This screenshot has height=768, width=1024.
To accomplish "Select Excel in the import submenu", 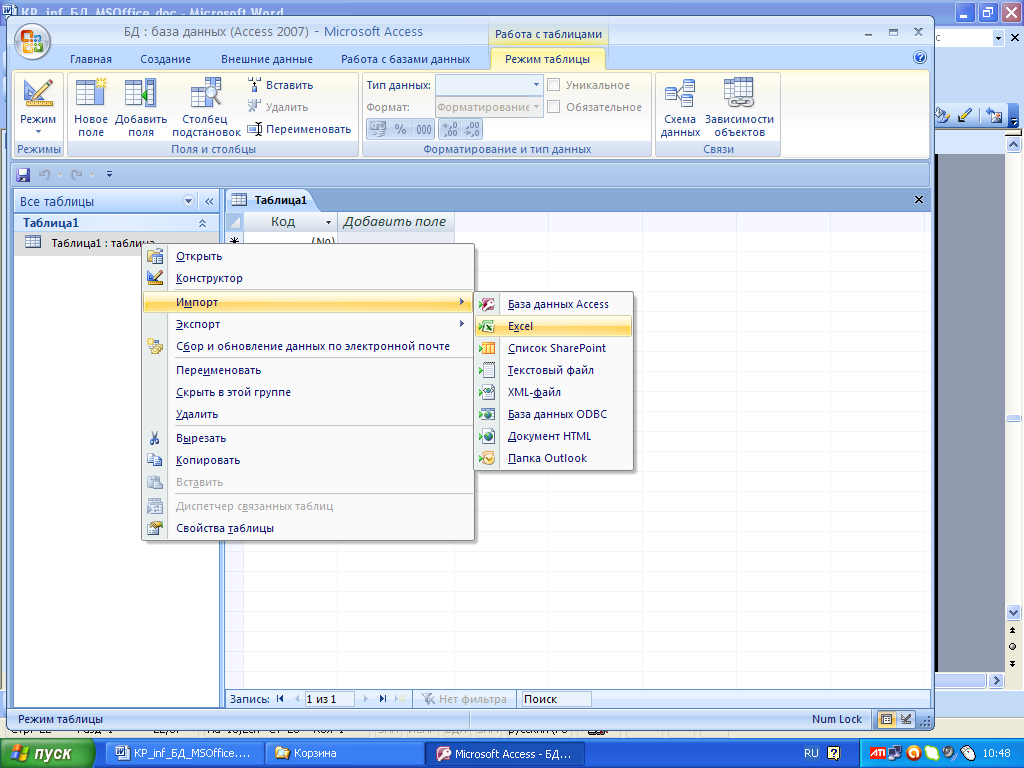I will tap(554, 326).
